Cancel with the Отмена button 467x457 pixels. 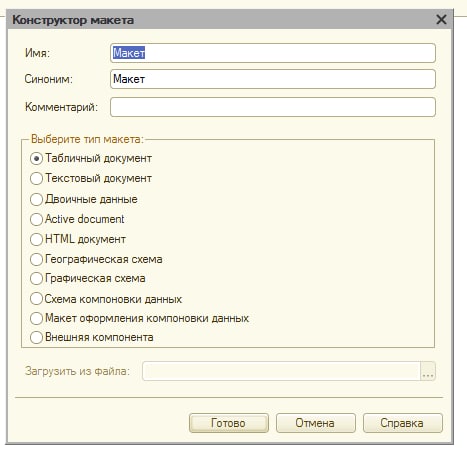click(316, 423)
